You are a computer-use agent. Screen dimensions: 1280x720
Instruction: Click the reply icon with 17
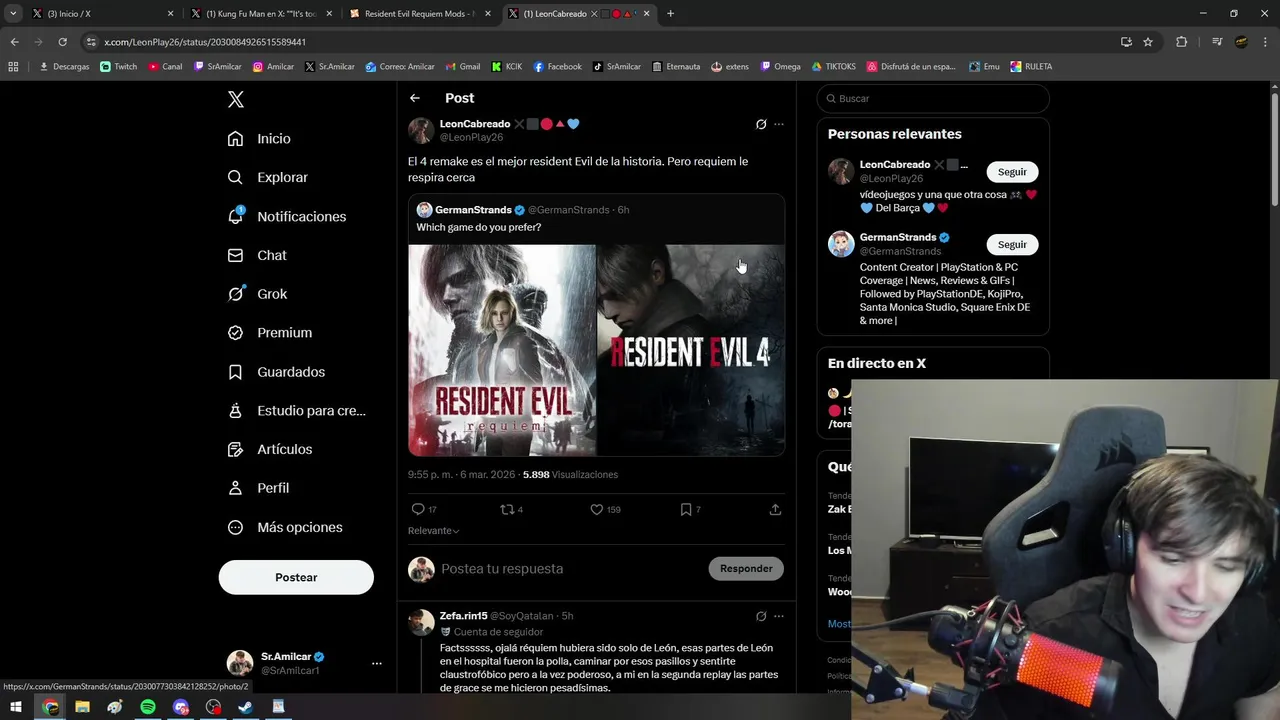tap(424, 509)
